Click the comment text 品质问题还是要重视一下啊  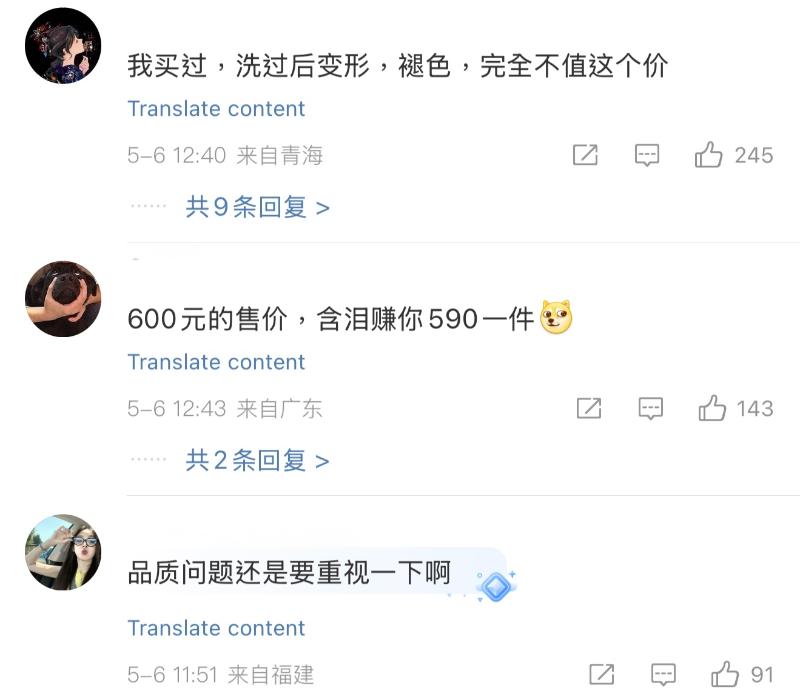[x=289, y=573]
